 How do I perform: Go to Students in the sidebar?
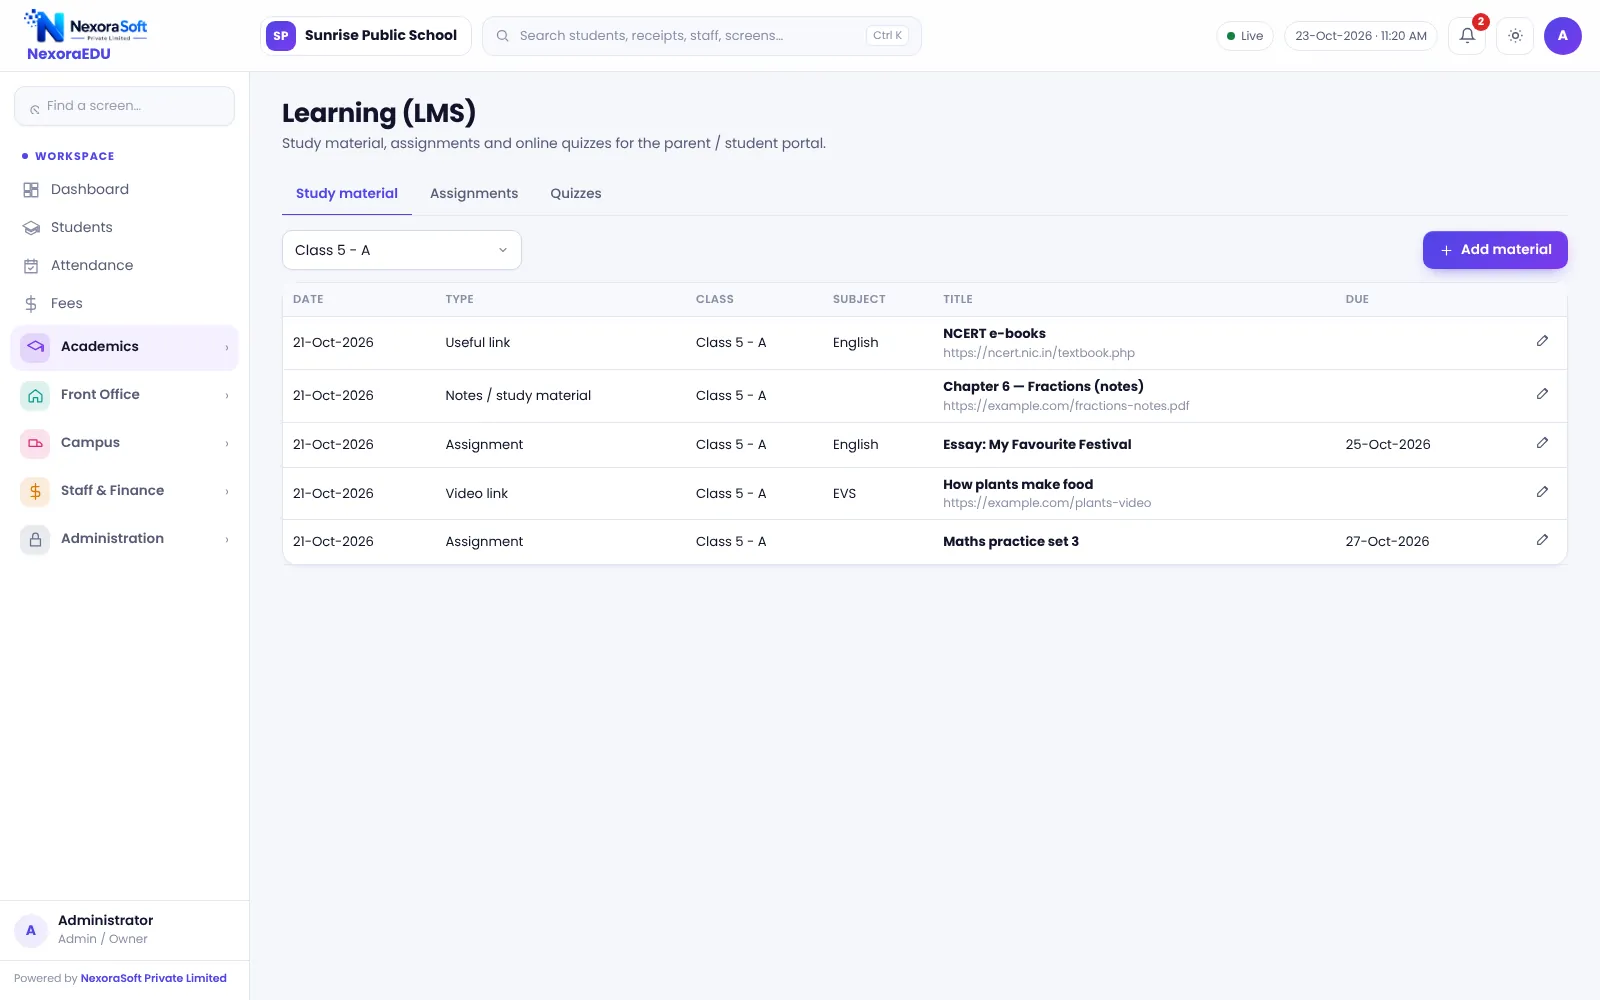(x=124, y=228)
